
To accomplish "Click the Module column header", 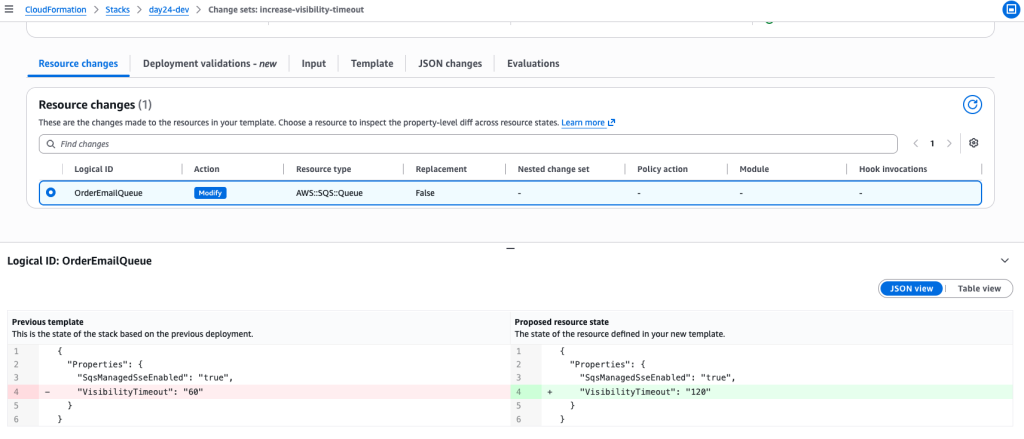I will click(x=754, y=169).
